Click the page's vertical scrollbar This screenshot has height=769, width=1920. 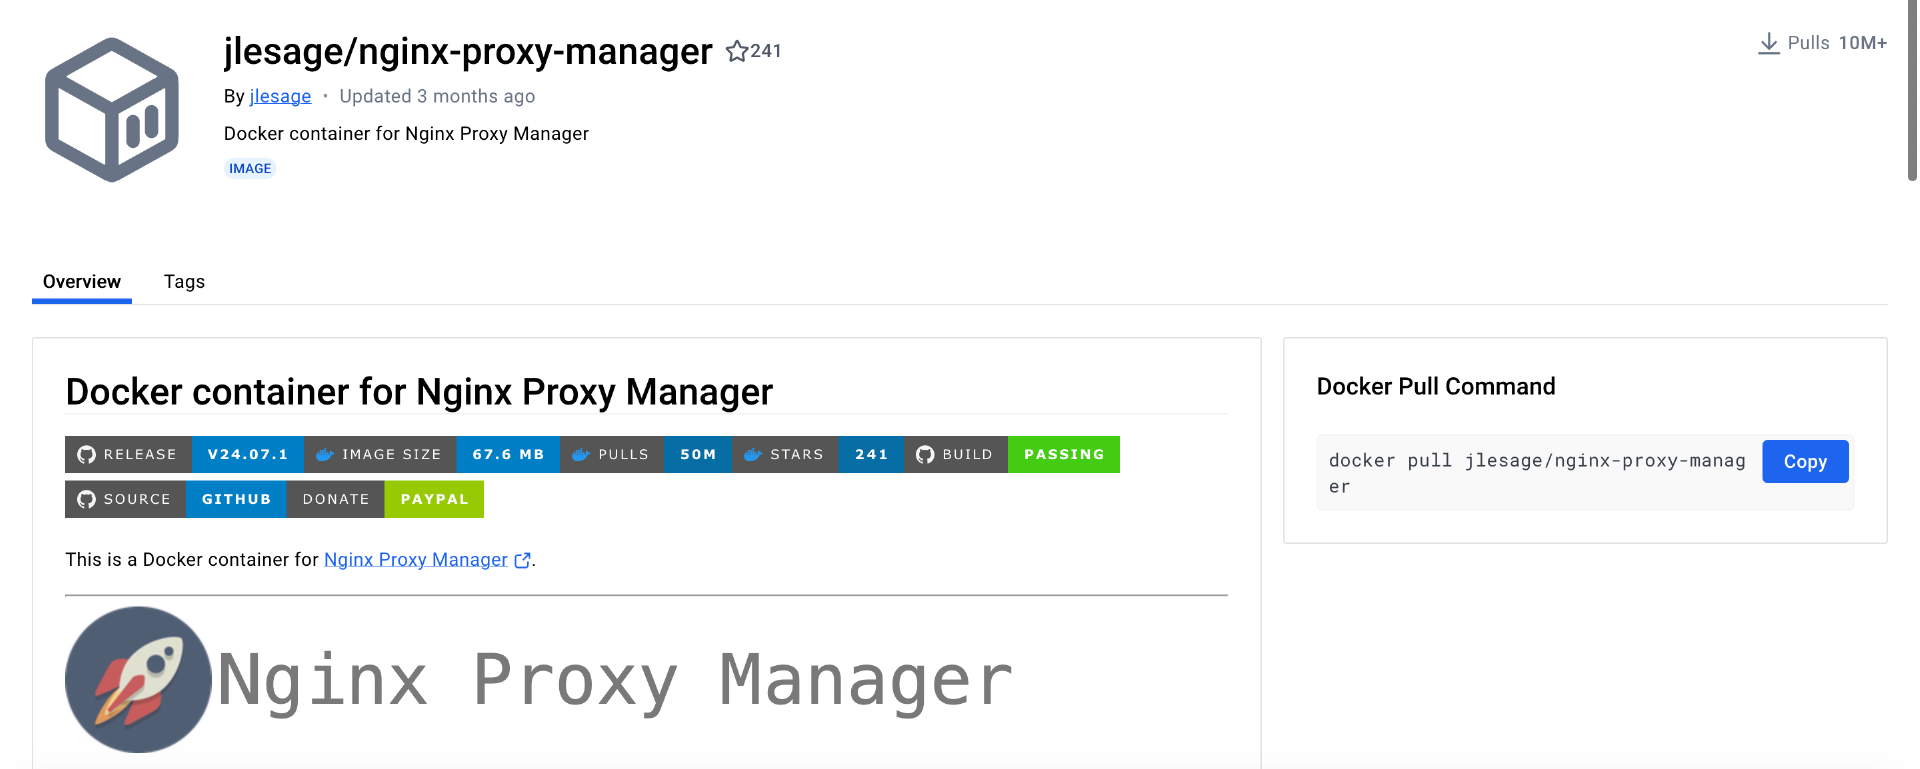(1912, 90)
